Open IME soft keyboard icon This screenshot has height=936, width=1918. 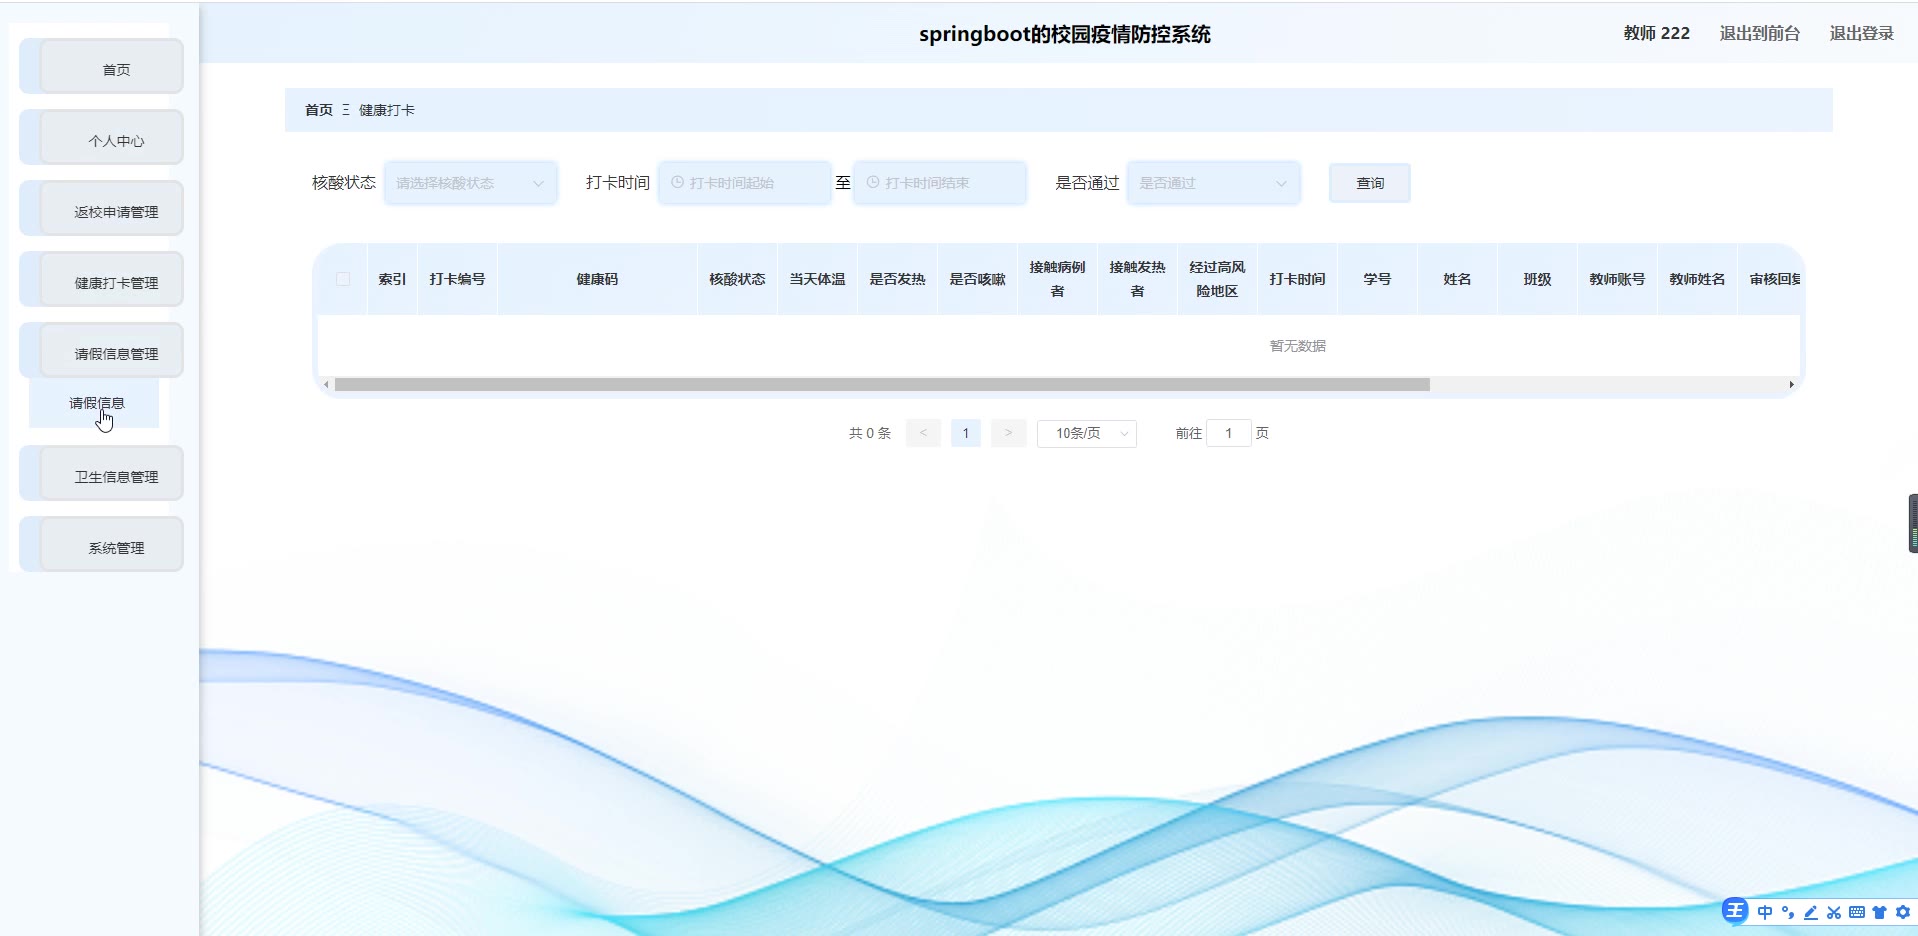point(1857,912)
